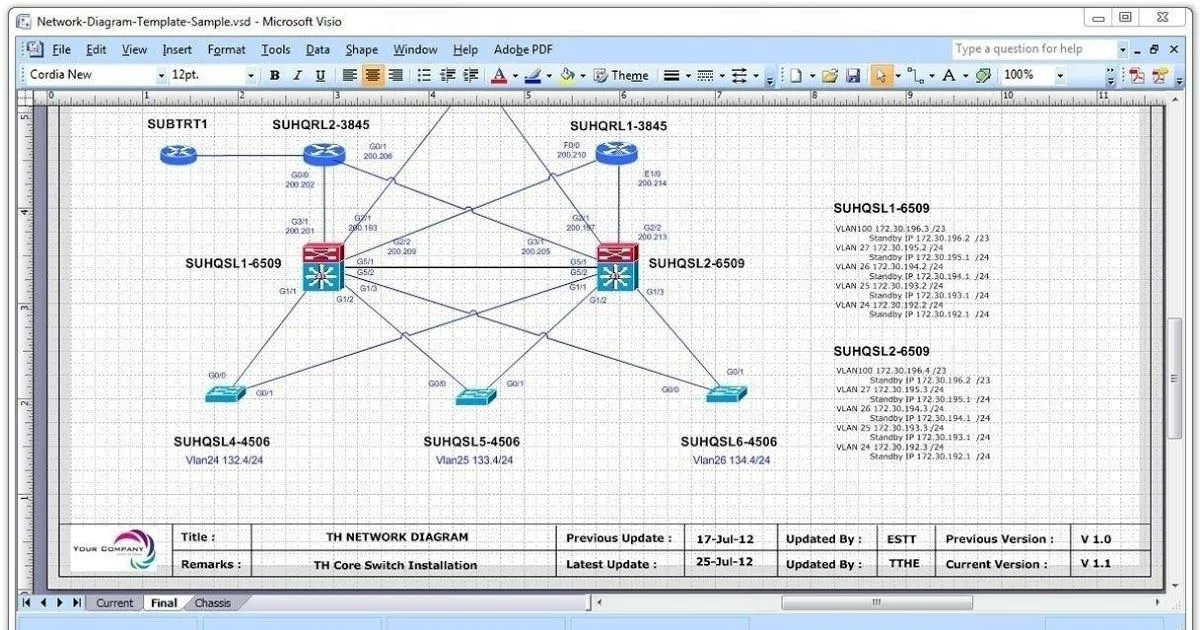Viewport: 1200px width, 630px height.
Task: Select the Connector tool
Action: coord(916,75)
